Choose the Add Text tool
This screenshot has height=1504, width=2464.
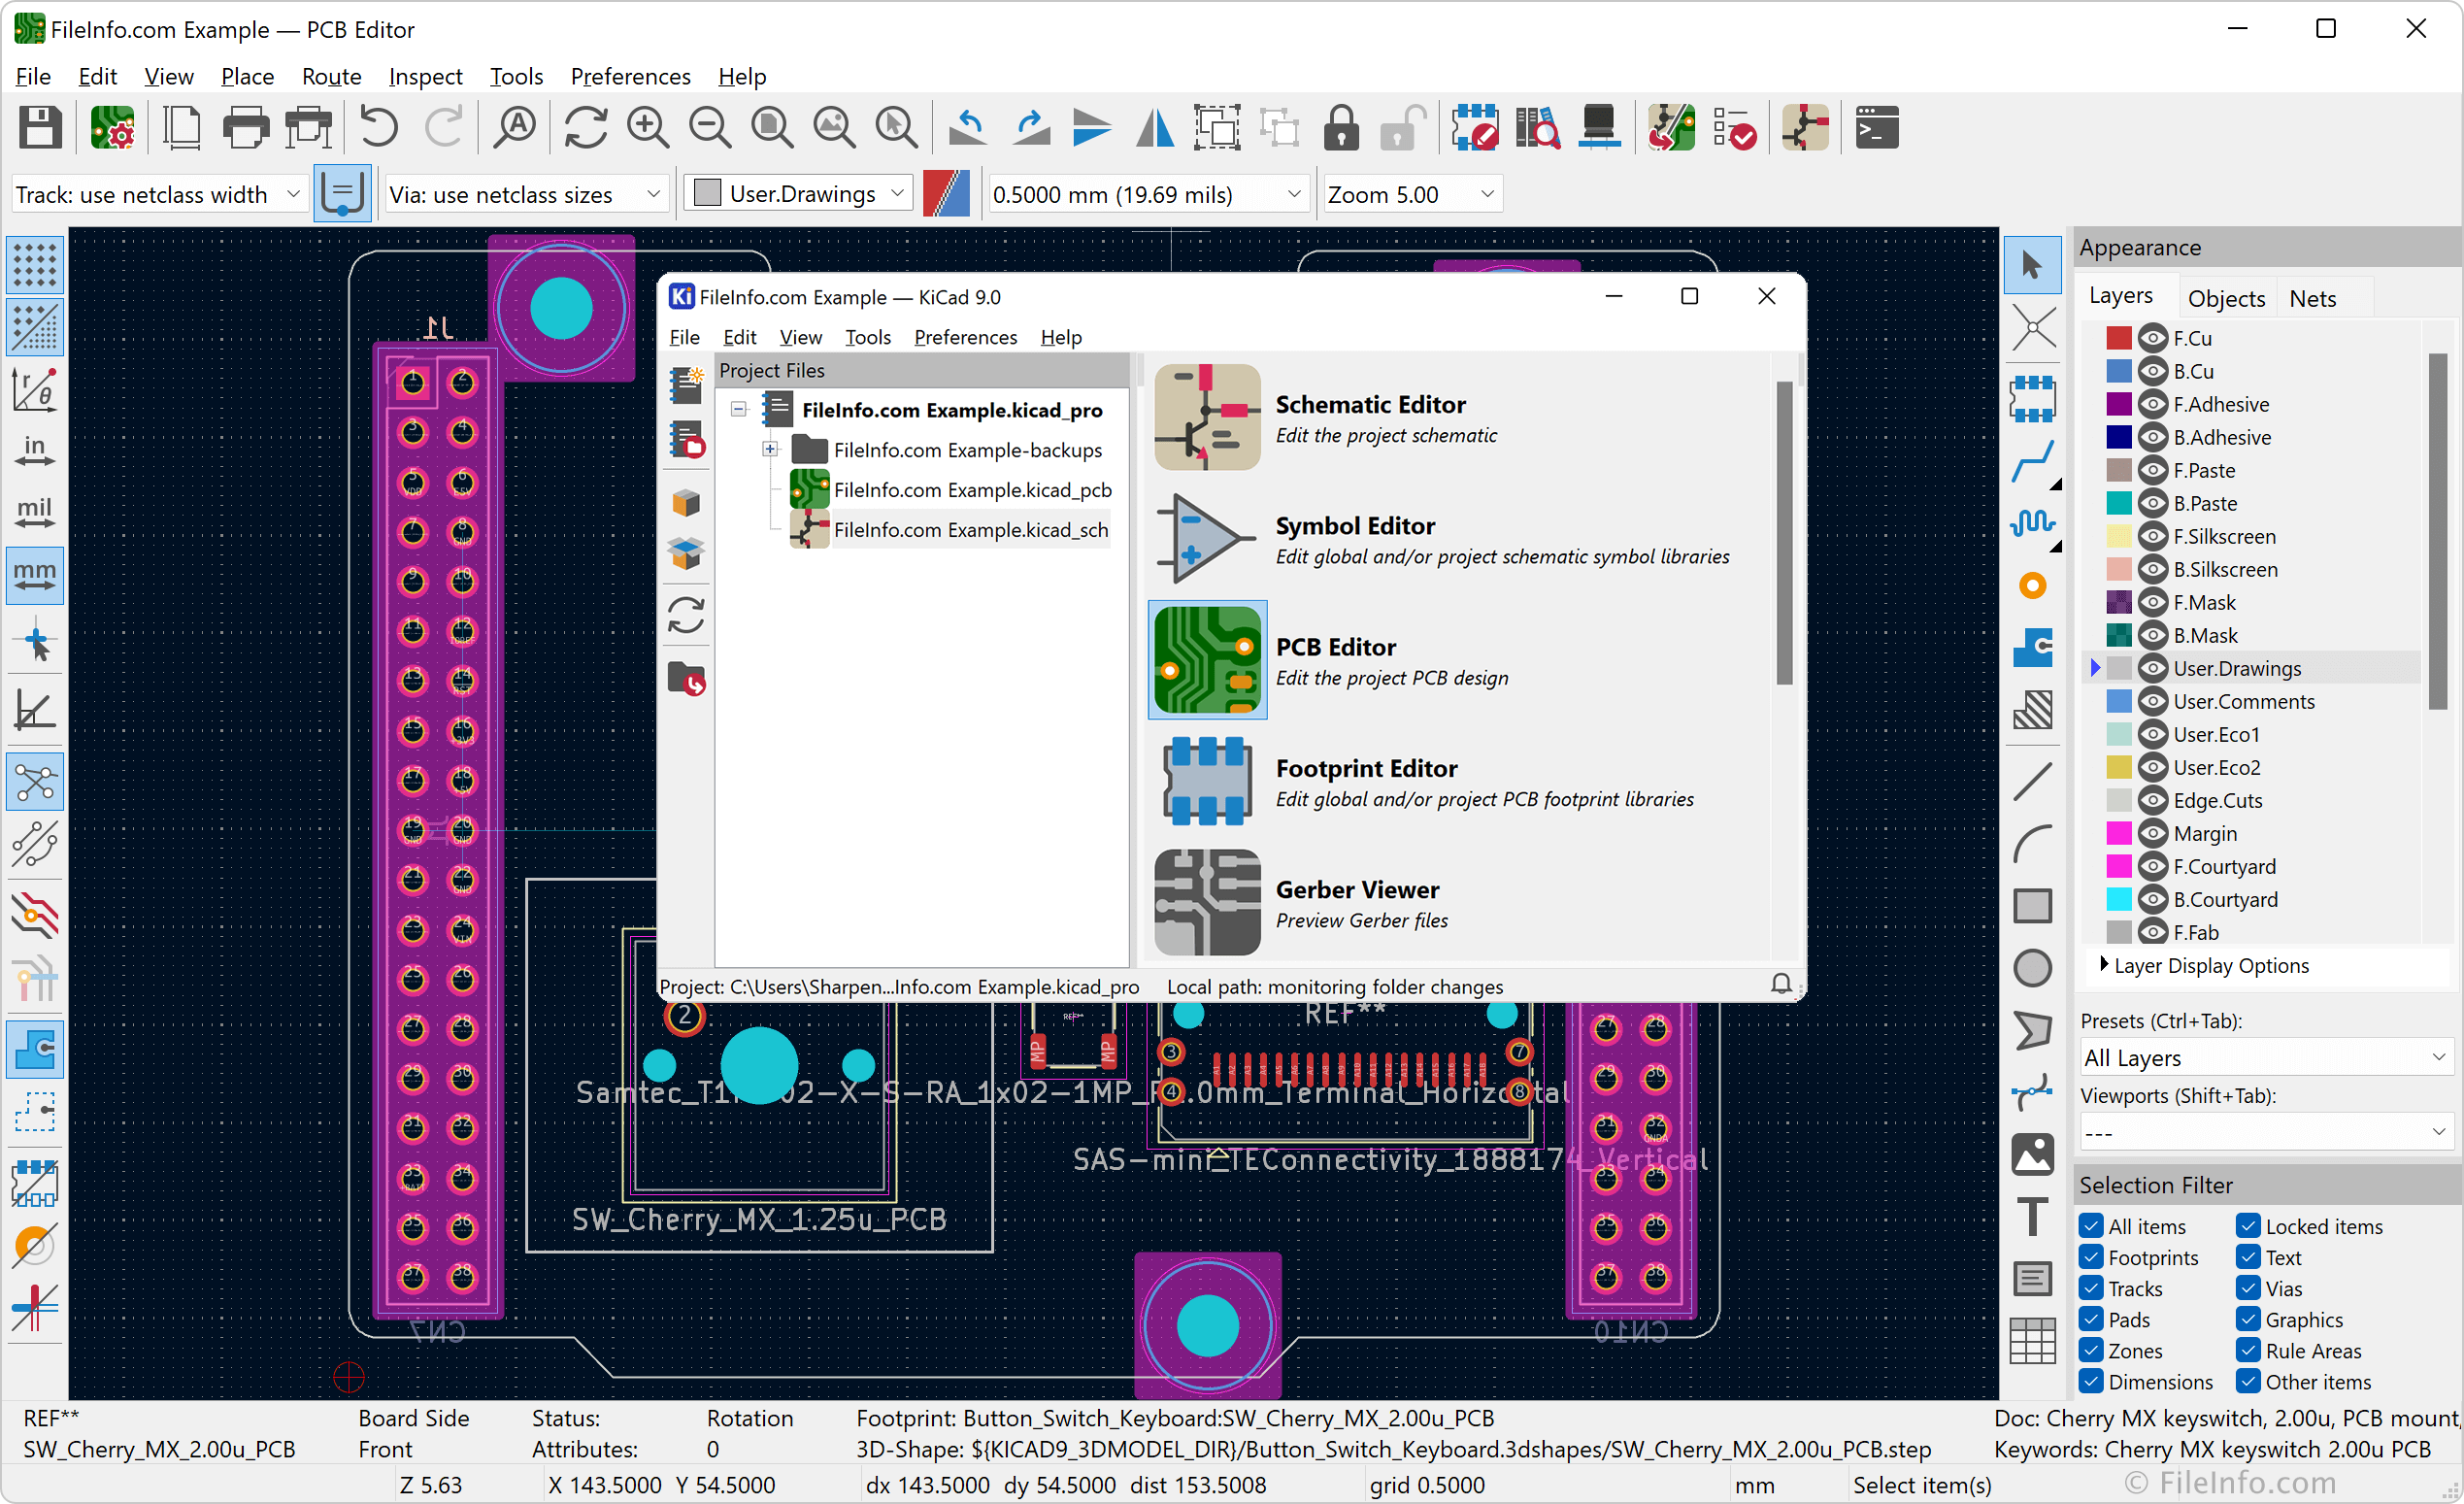pyautogui.click(x=2032, y=1217)
